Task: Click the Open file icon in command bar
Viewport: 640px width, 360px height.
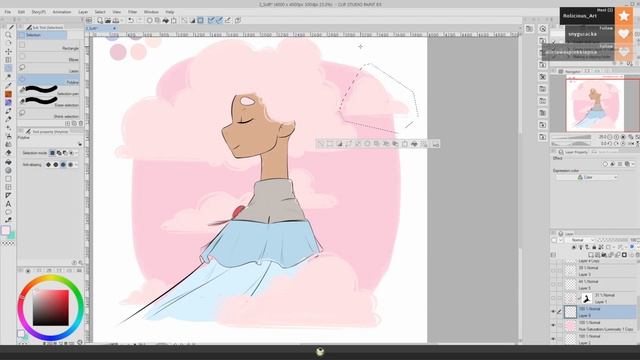Action: pos(108,20)
